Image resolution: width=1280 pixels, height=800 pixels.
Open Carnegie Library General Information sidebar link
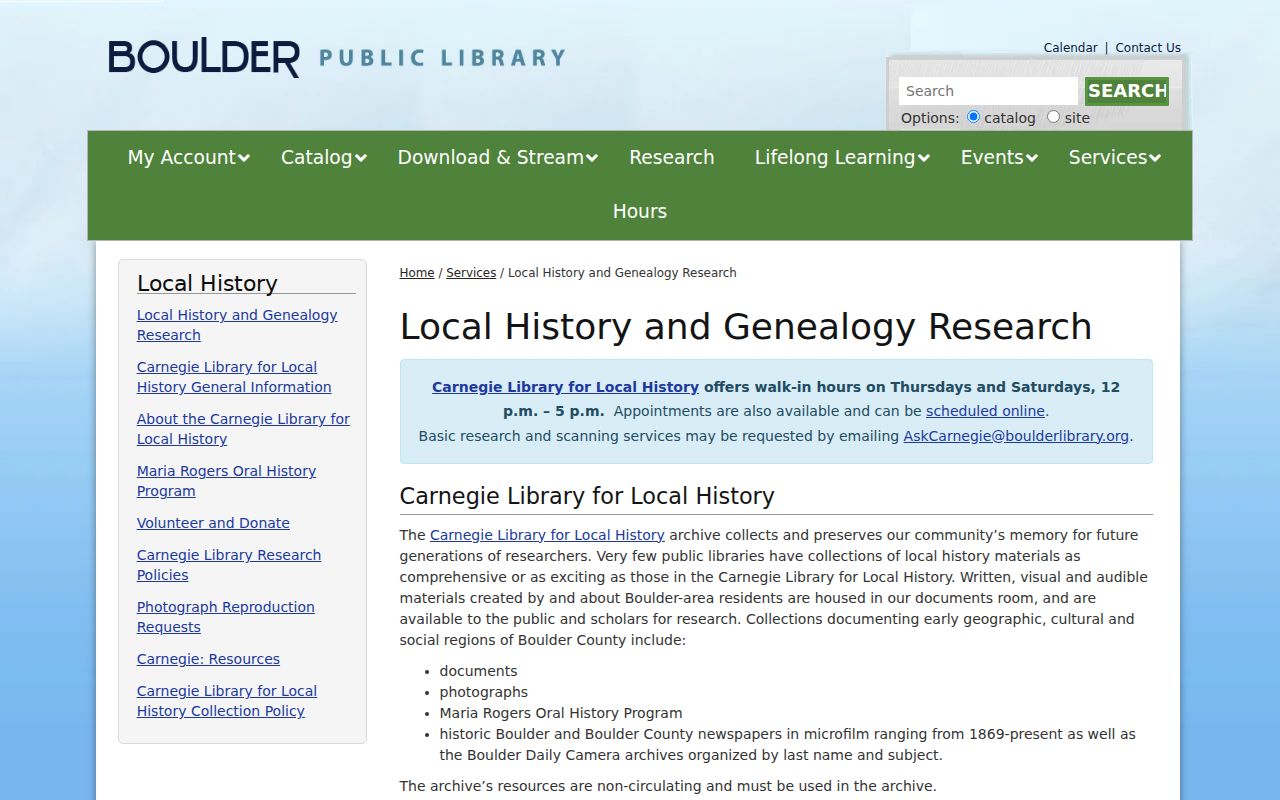[x=234, y=377]
